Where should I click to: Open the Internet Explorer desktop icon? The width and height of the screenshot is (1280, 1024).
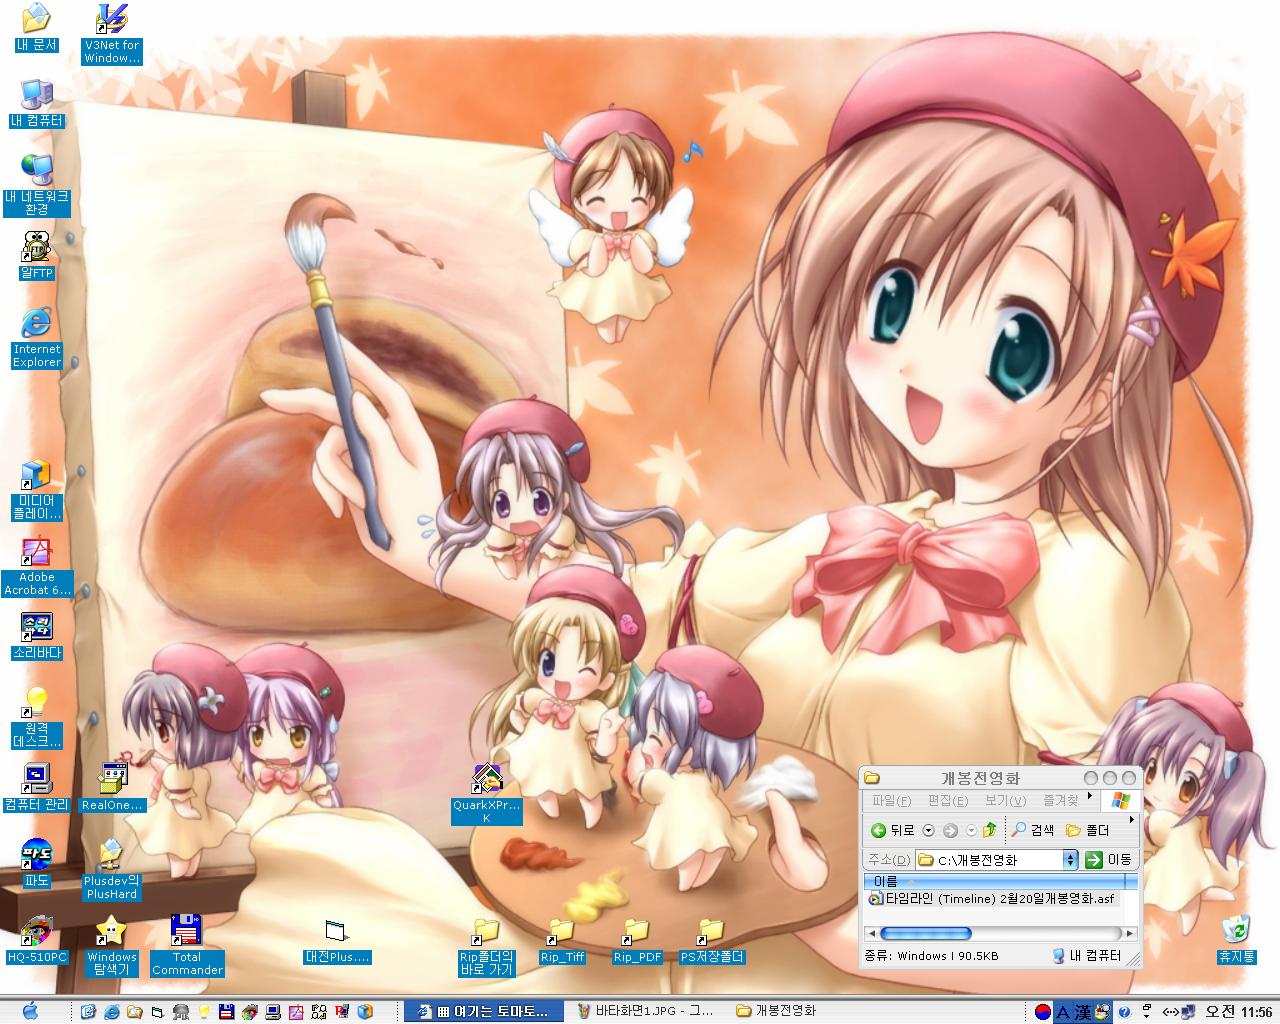[x=37, y=323]
